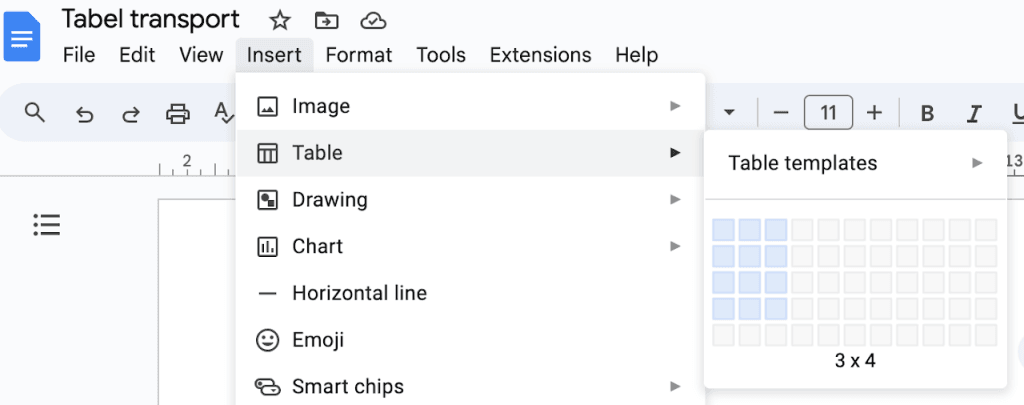Undo the last action
This screenshot has height=405, width=1024.
pyautogui.click(x=85, y=113)
